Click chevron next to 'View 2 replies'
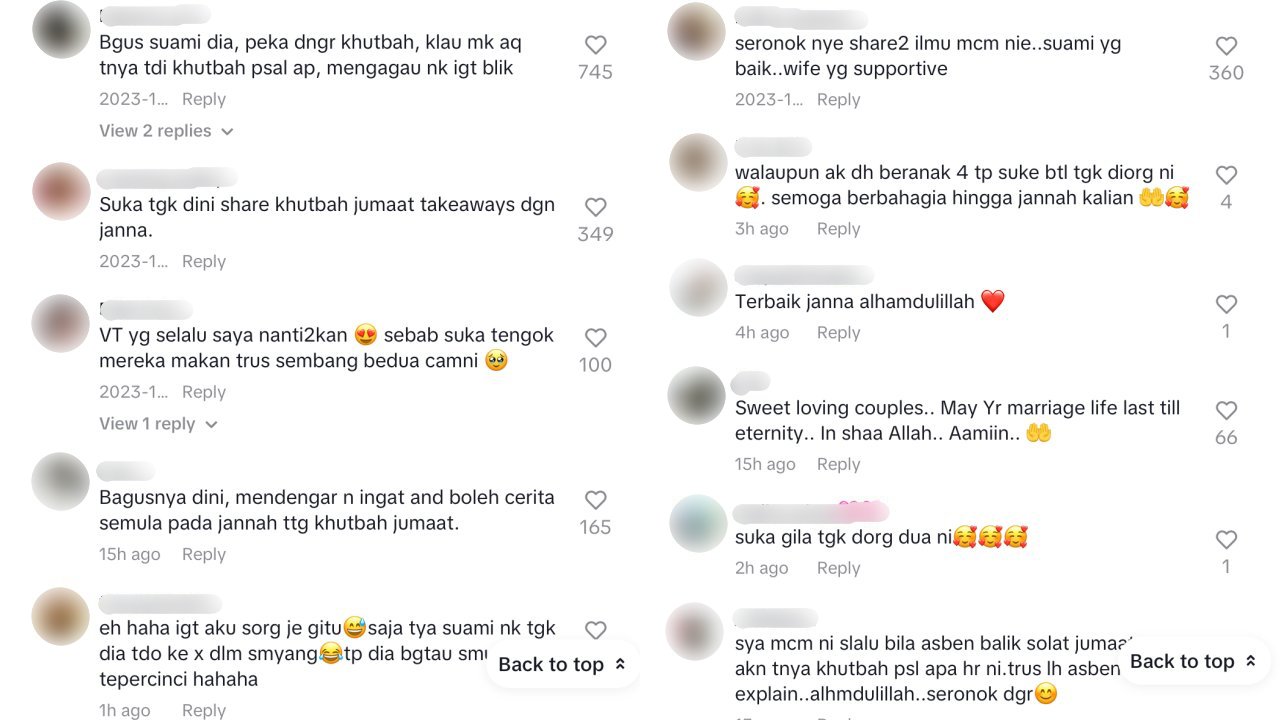 [227, 132]
